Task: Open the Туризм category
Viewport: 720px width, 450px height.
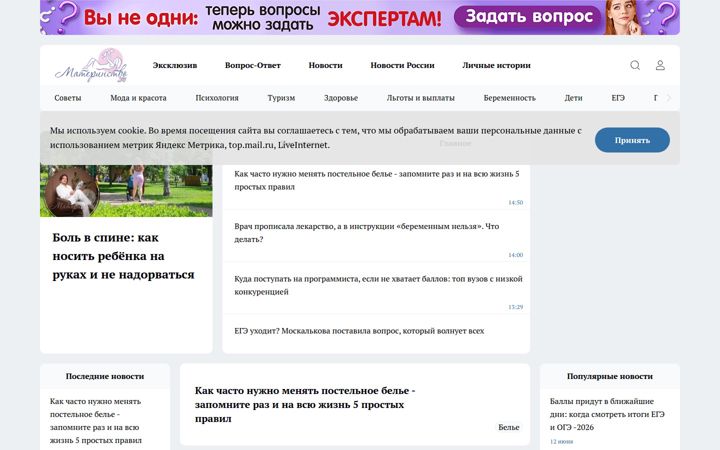Action: pos(281,98)
